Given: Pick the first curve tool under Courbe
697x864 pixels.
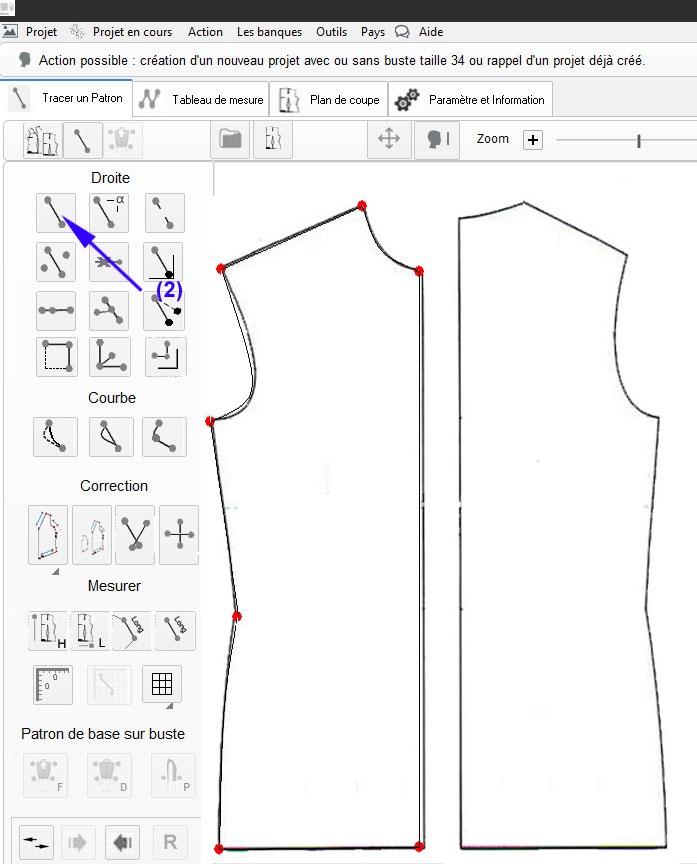Looking at the screenshot, I should click(55, 437).
